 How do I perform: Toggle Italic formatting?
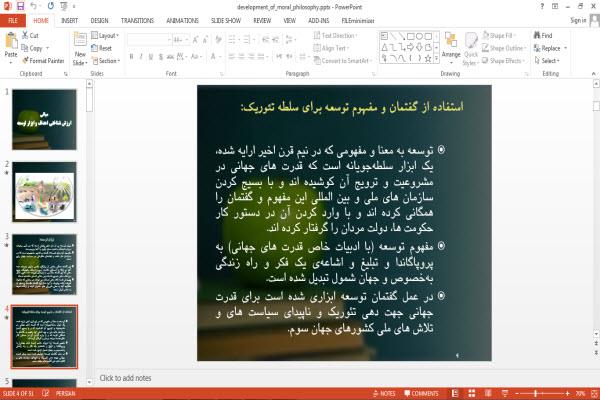141,57
